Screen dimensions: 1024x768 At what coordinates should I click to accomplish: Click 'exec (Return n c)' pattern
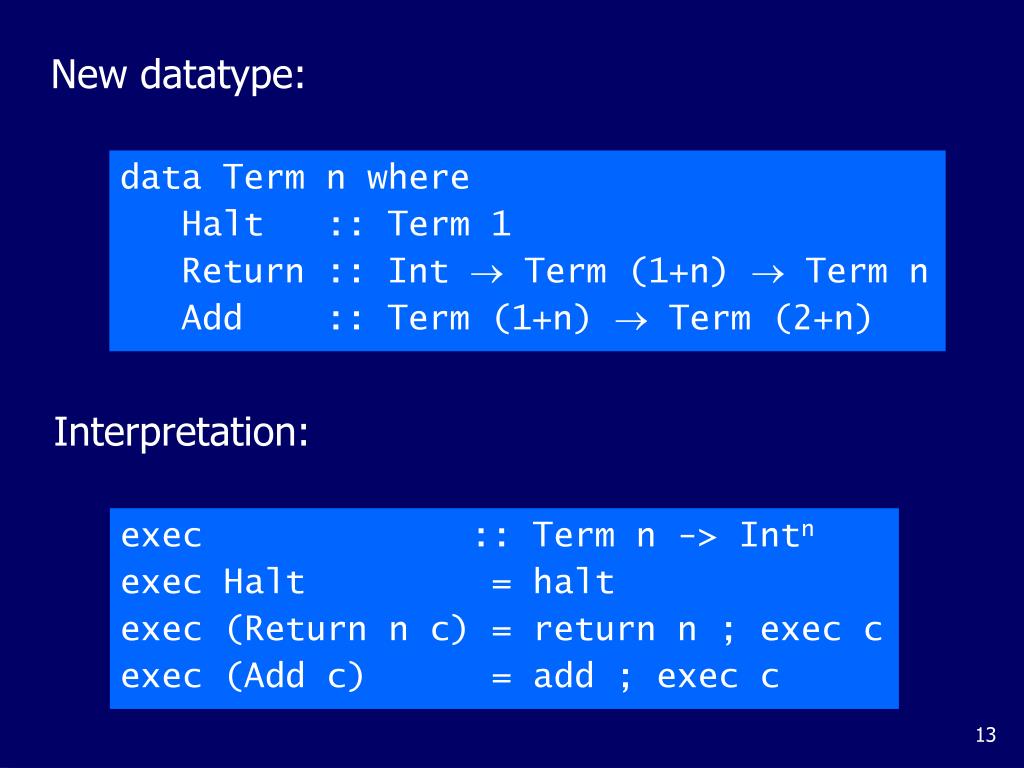pyautogui.click(x=294, y=629)
